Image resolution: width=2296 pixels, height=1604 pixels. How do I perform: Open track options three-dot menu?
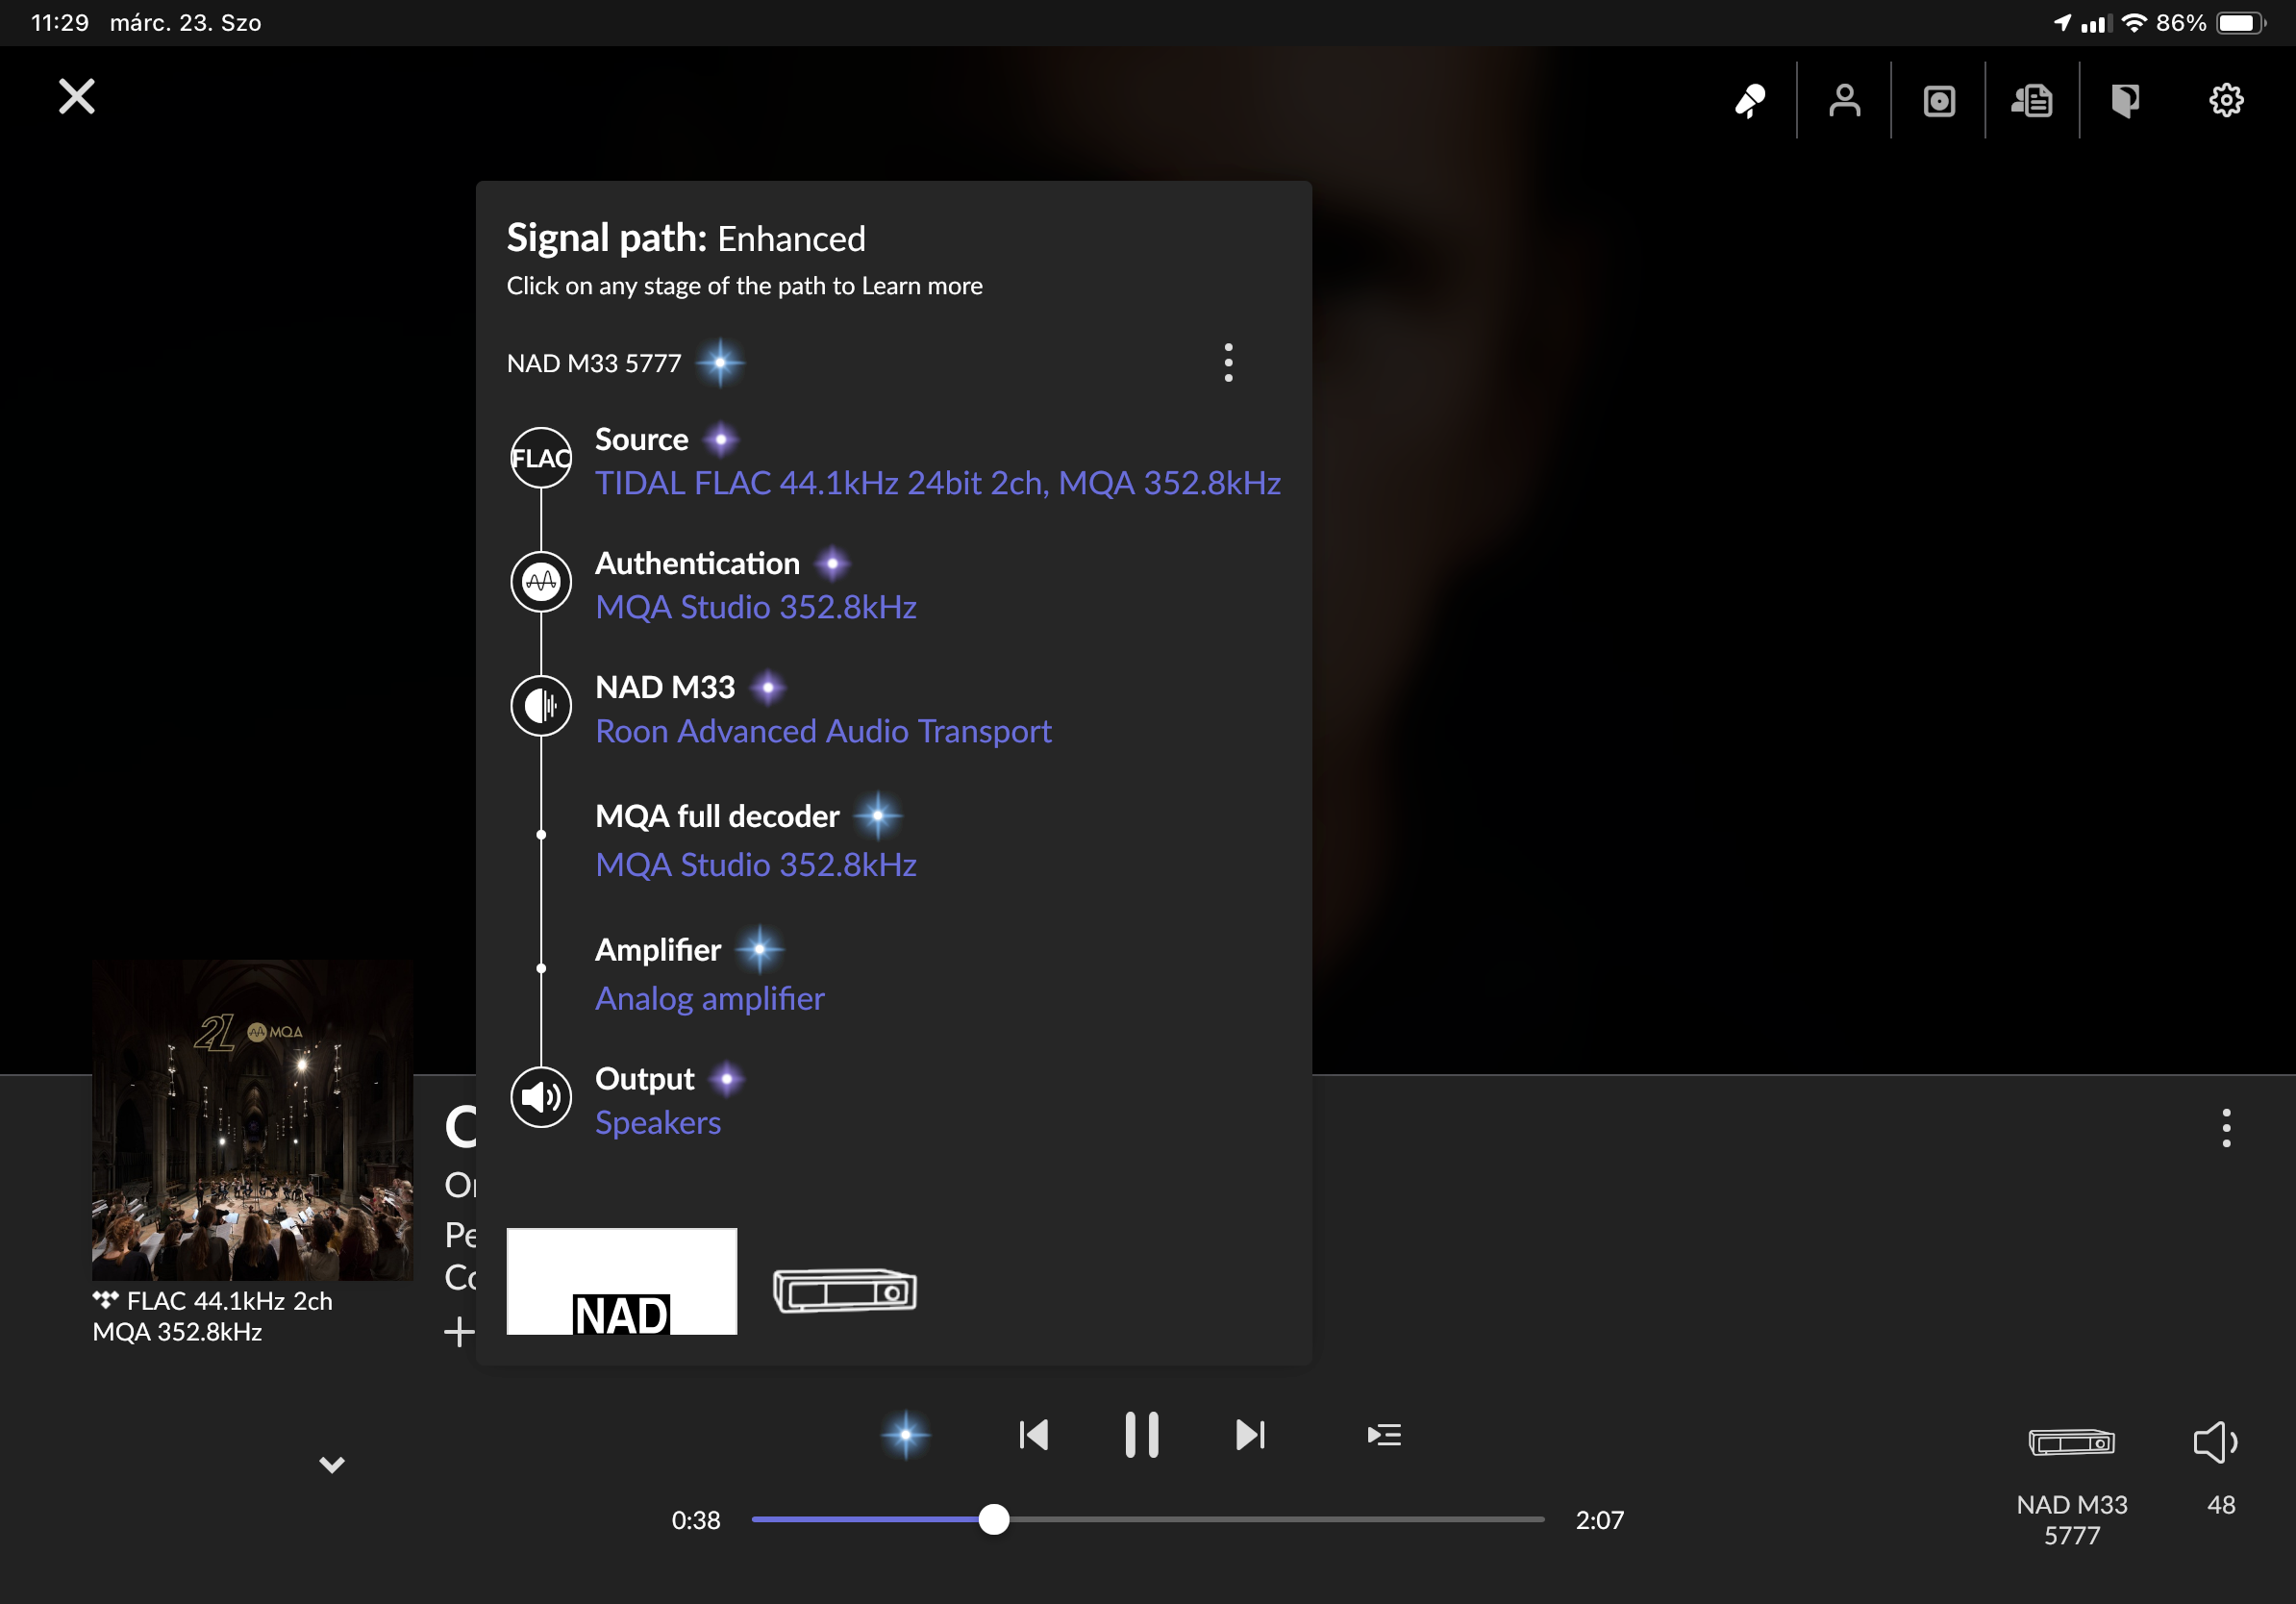(x=2225, y=1127)
